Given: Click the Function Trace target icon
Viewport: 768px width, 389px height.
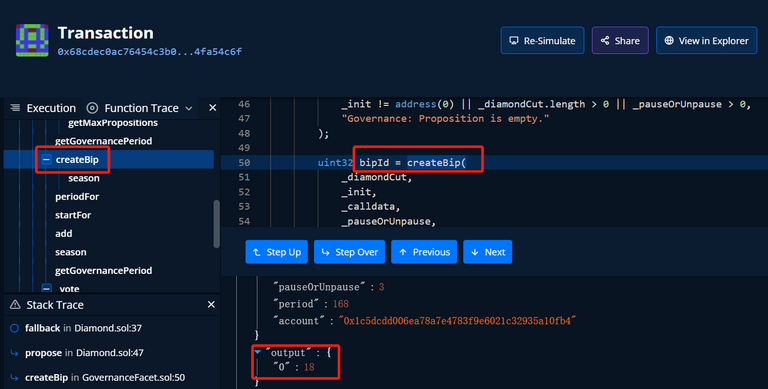Looking at the screenshot, I should click(x=92, y=108).
